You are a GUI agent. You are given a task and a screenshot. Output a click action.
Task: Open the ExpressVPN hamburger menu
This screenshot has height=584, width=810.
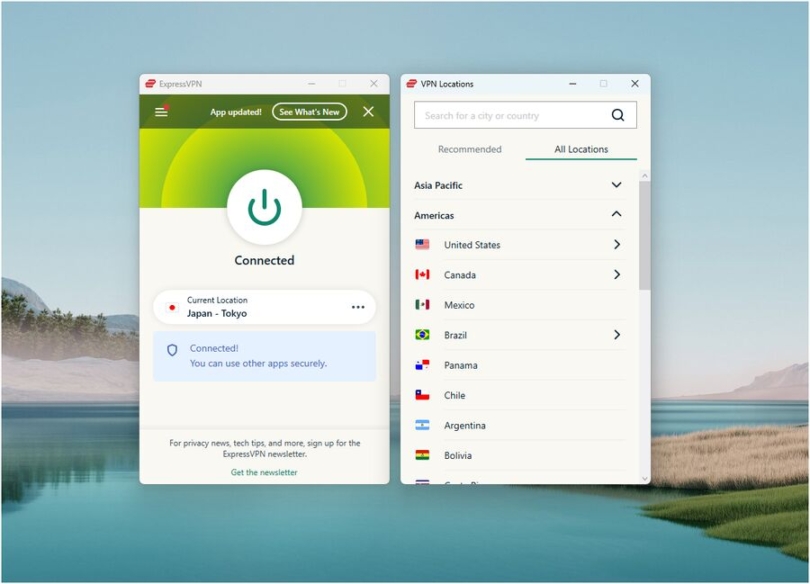160,111
